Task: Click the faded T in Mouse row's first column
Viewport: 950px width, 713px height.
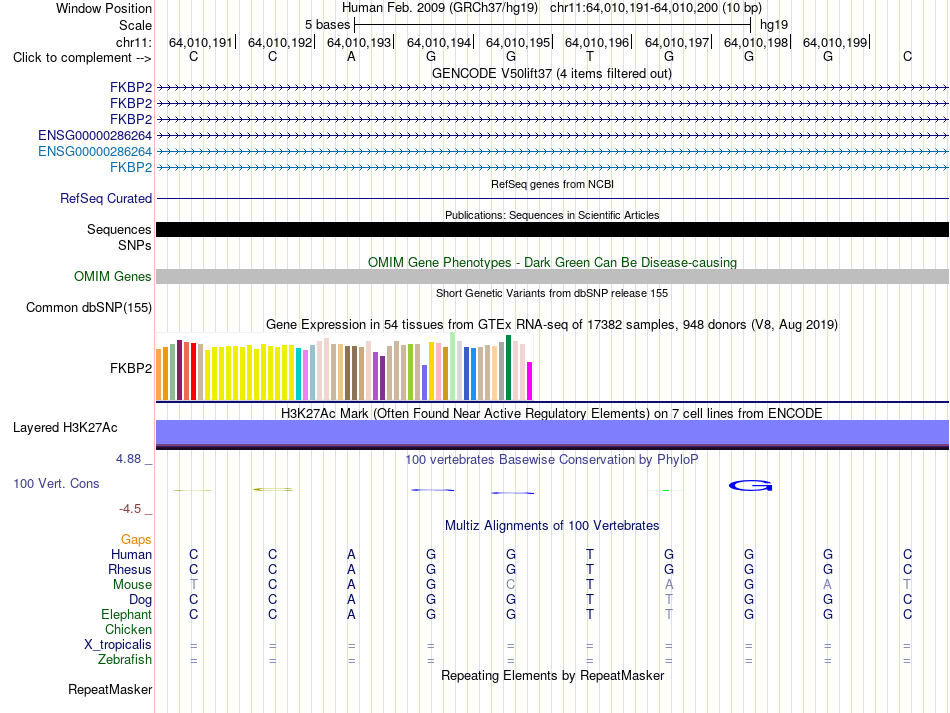Action: [193, 585]
